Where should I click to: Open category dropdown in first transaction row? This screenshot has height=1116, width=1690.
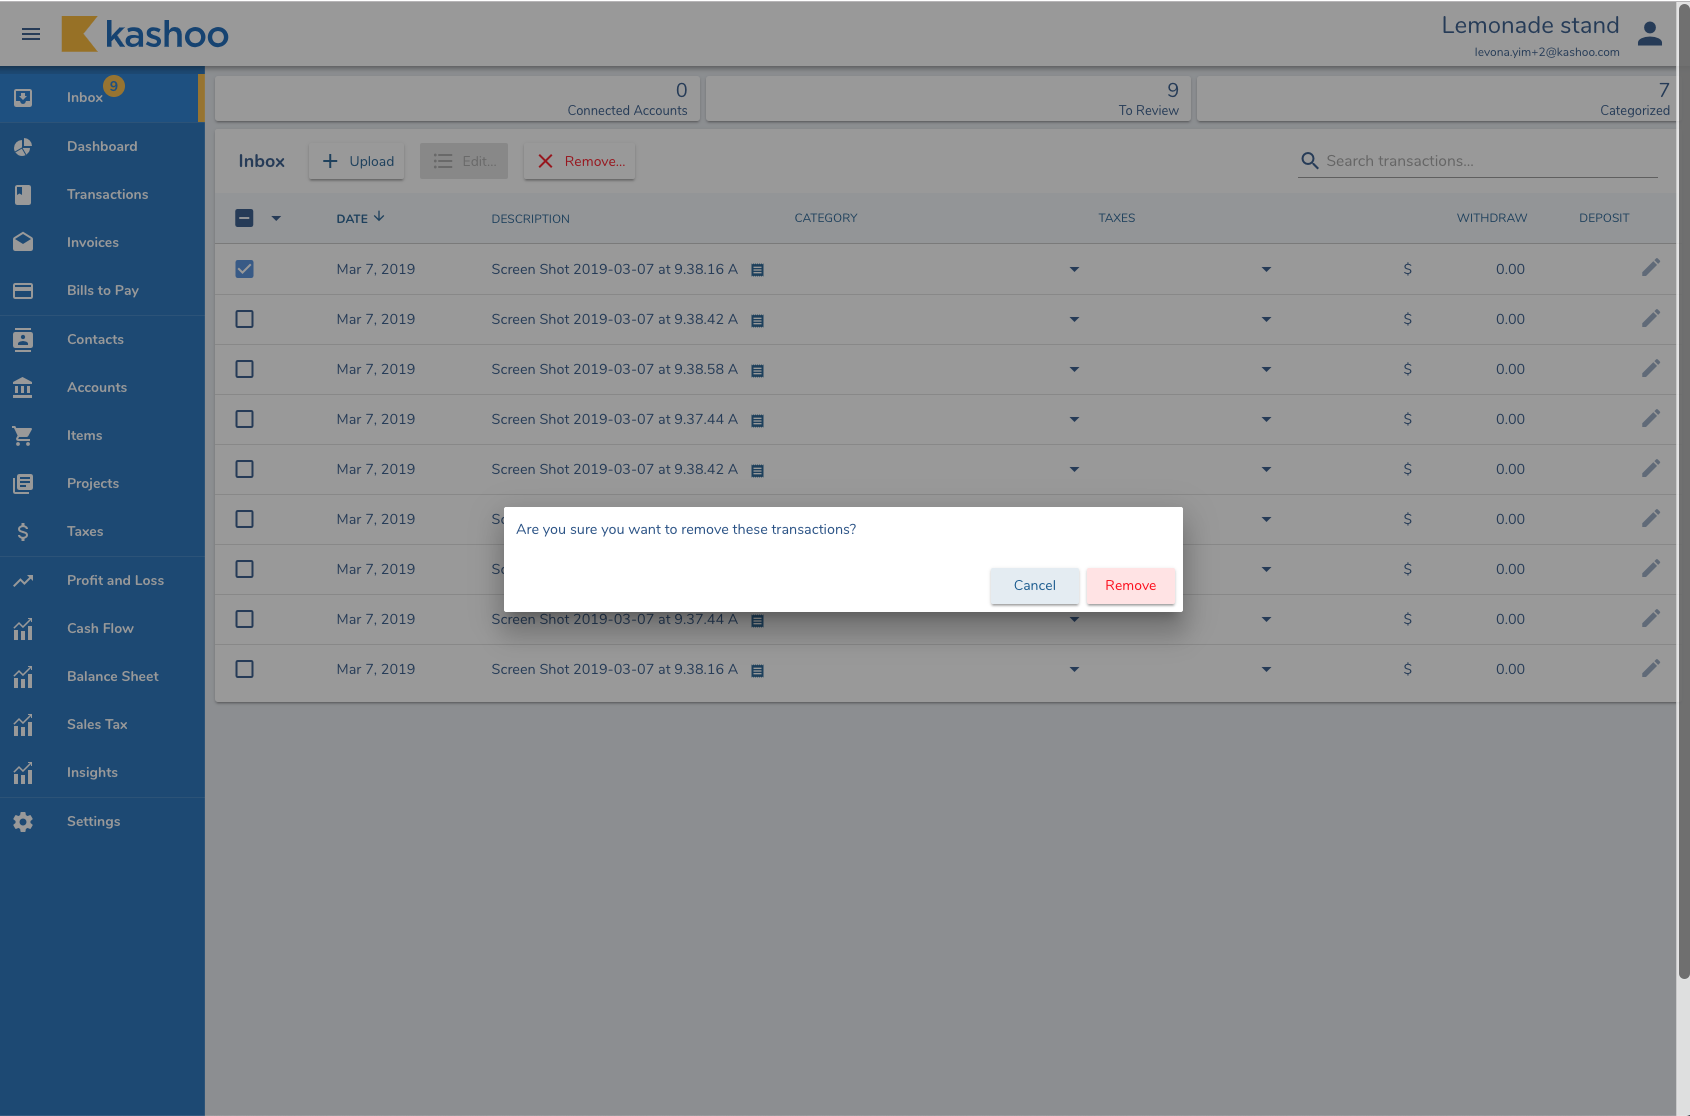coord(1074,269)
